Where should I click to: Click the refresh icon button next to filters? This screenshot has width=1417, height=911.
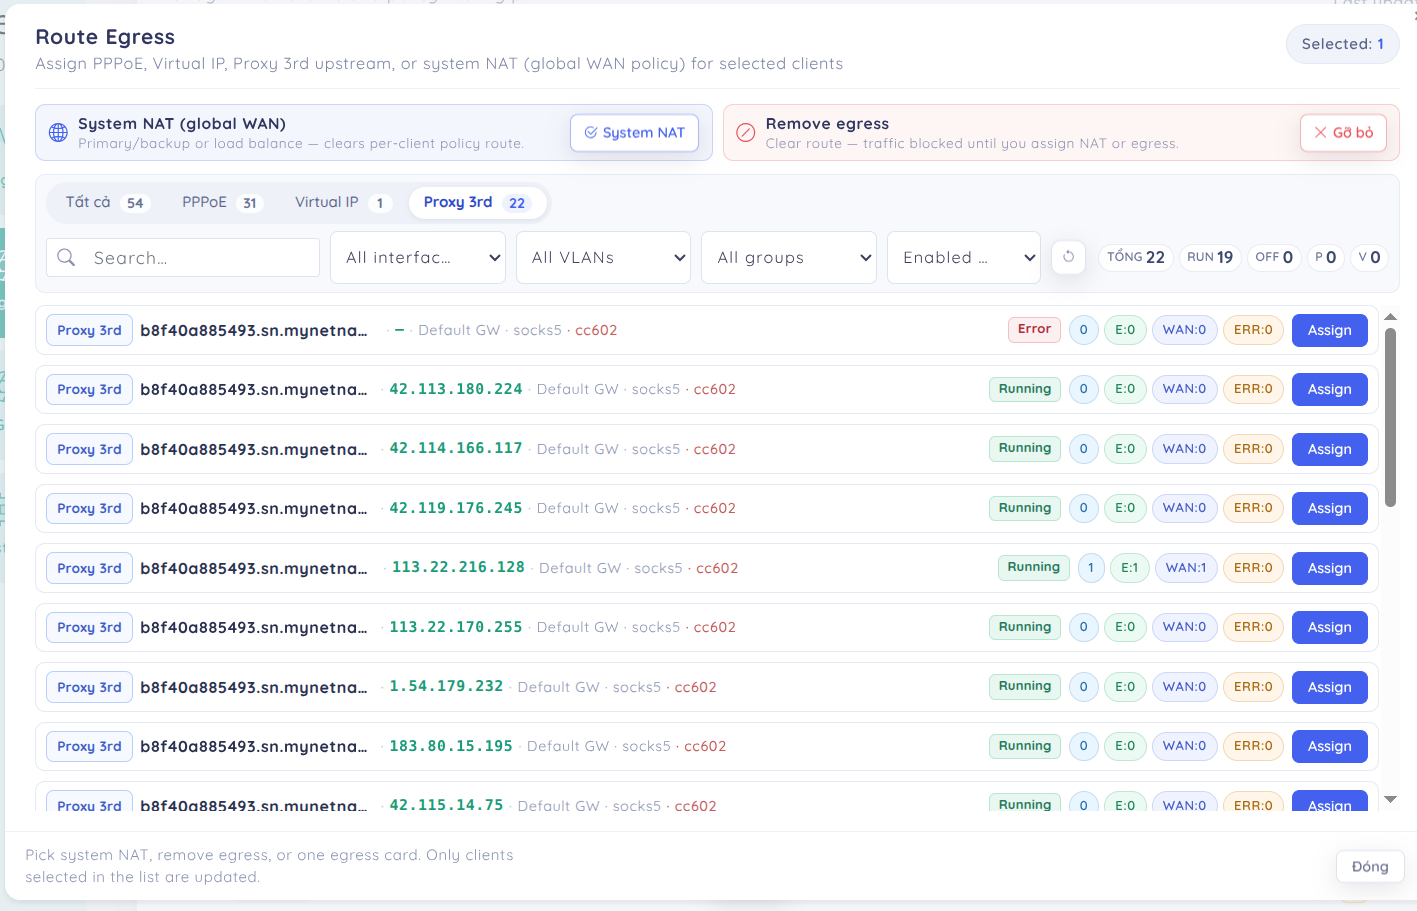(1068, 257)
